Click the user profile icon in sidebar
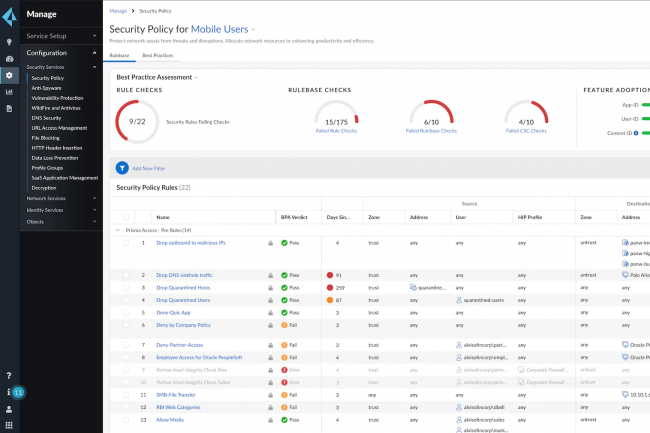 [9, 408]
